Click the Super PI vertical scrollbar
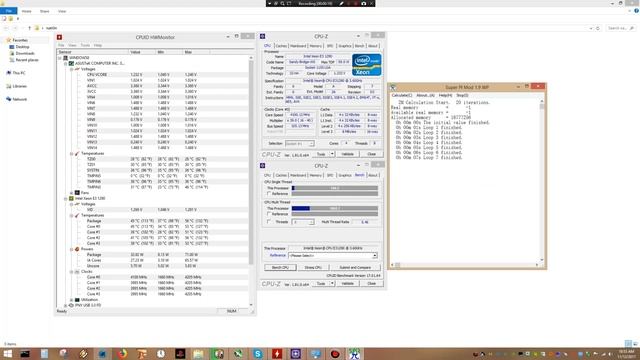Screen dimensions: 640x360 [542, 180]
